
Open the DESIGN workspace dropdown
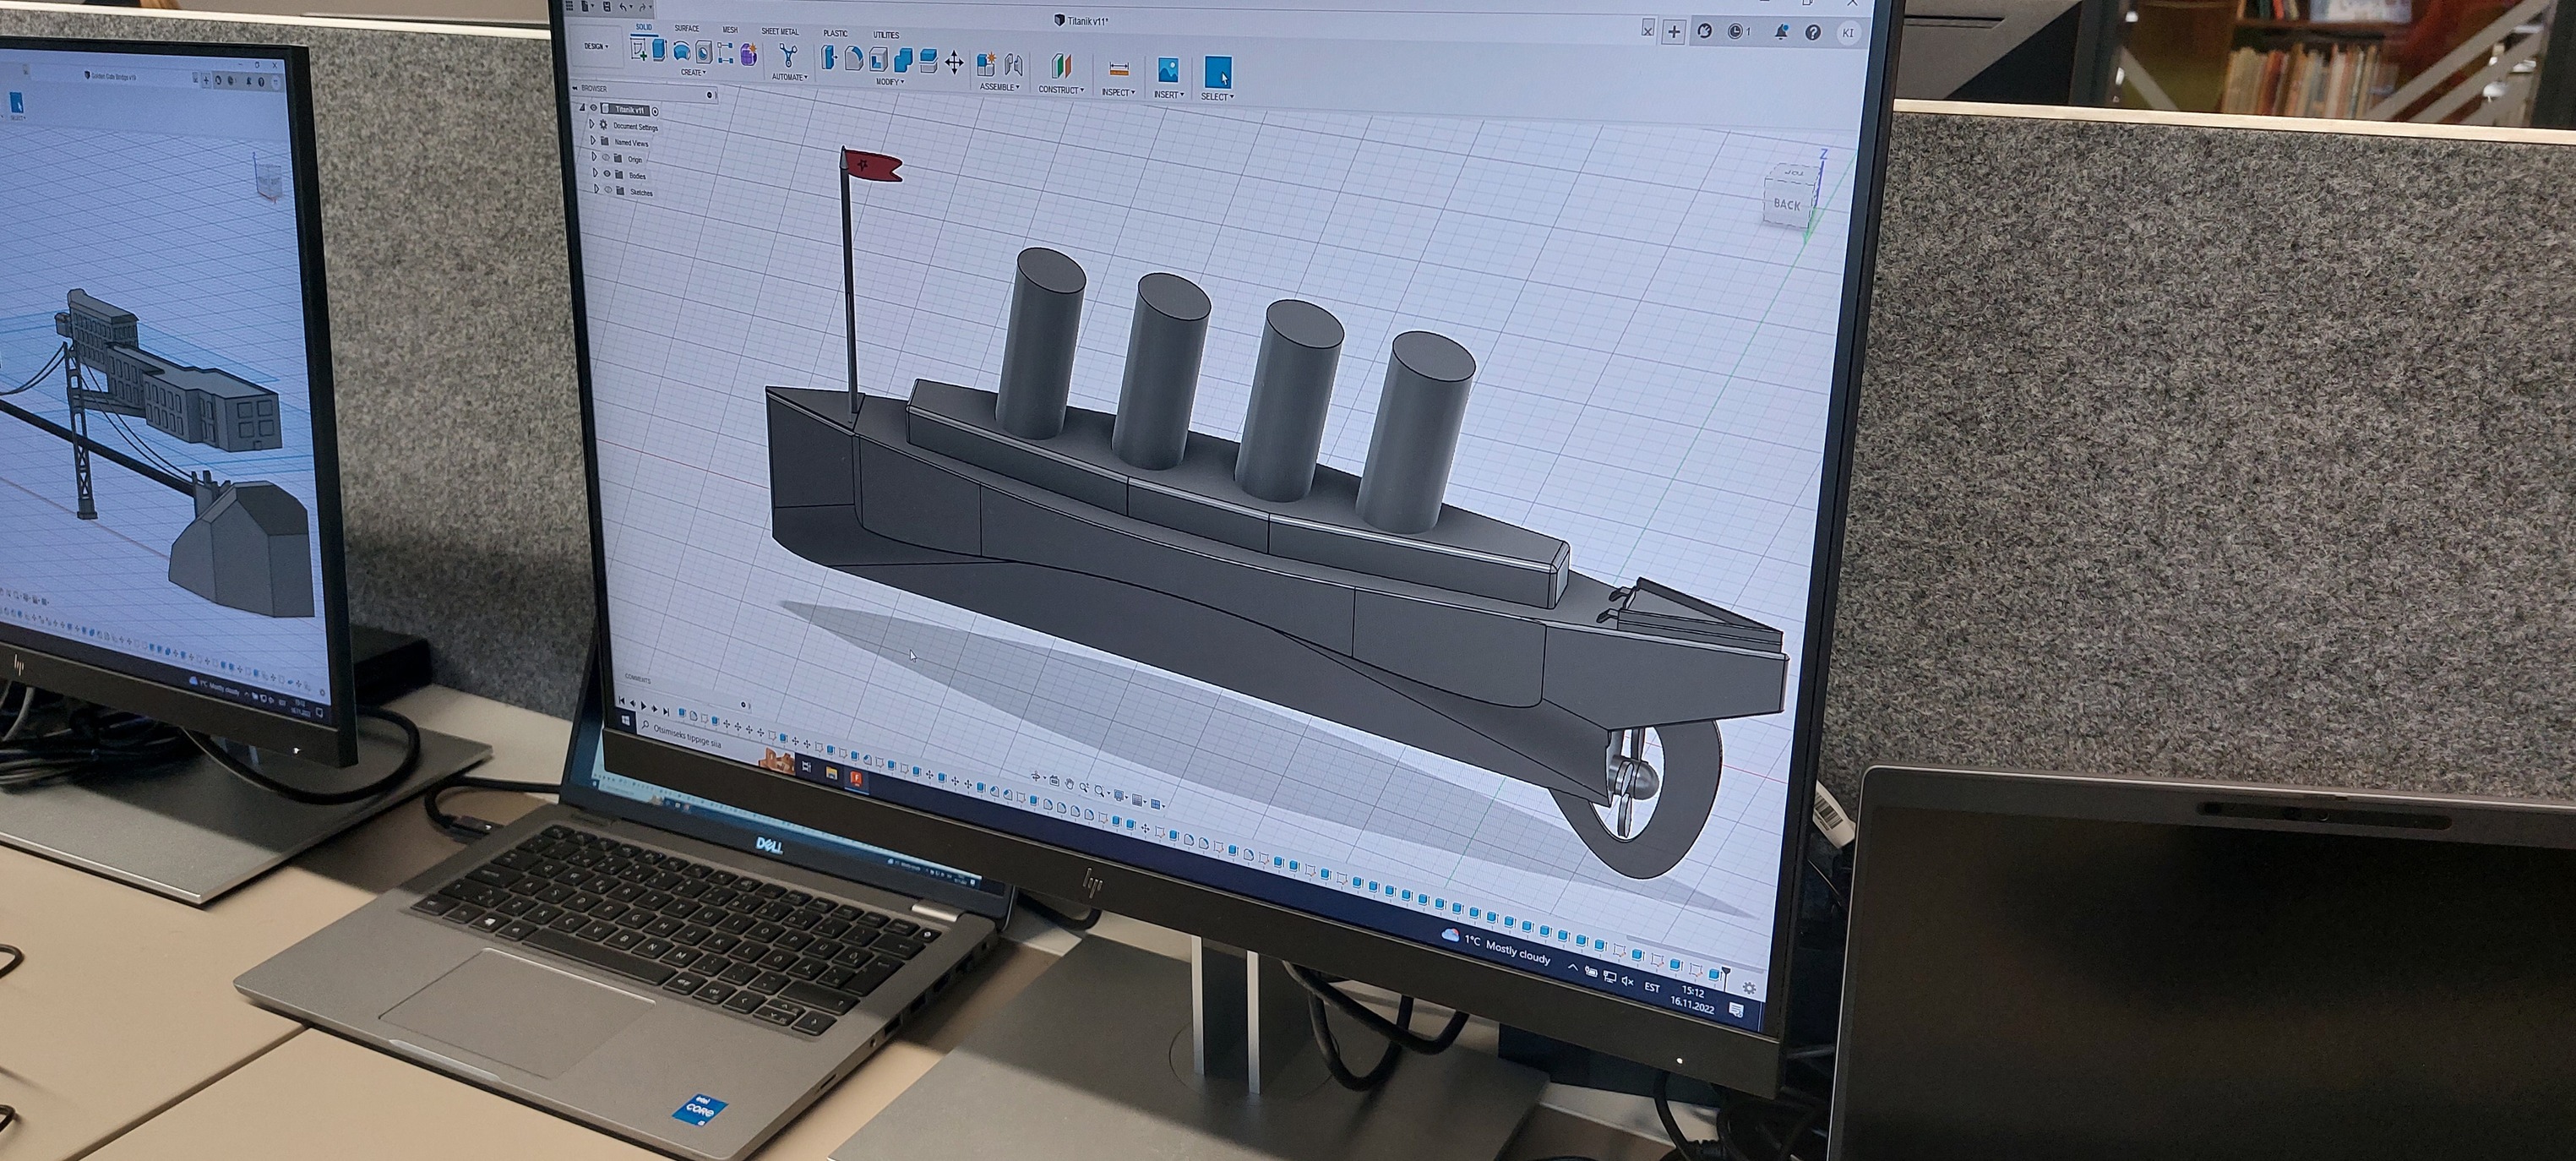pos(597,46)
